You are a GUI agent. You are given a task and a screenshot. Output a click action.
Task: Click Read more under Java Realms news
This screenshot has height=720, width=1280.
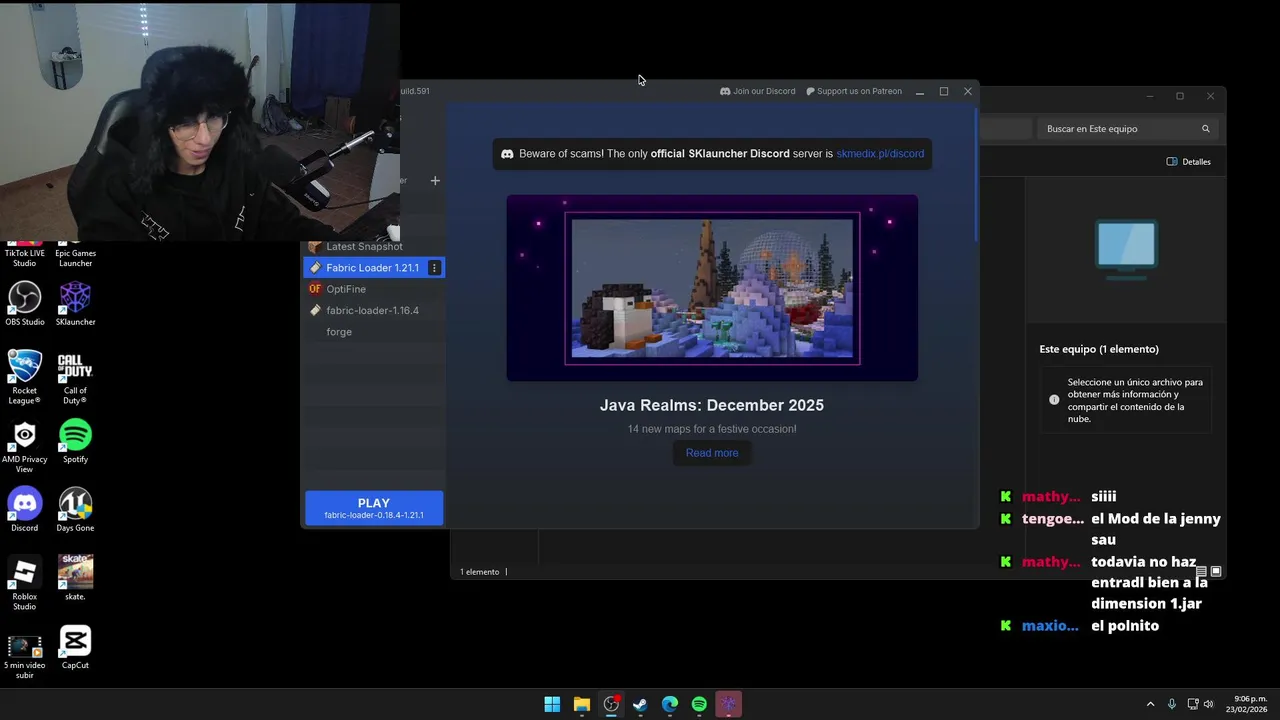pos(712,453)
